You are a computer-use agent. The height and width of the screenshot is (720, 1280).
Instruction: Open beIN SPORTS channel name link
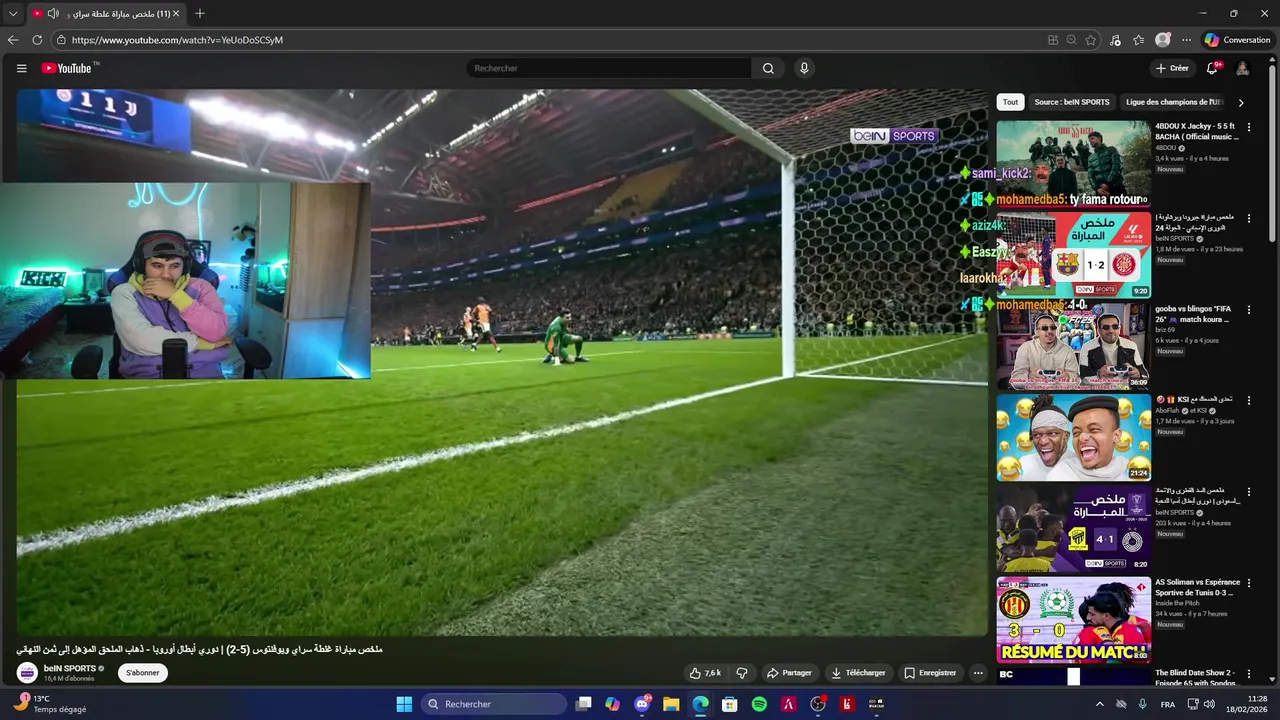[70, 668]
